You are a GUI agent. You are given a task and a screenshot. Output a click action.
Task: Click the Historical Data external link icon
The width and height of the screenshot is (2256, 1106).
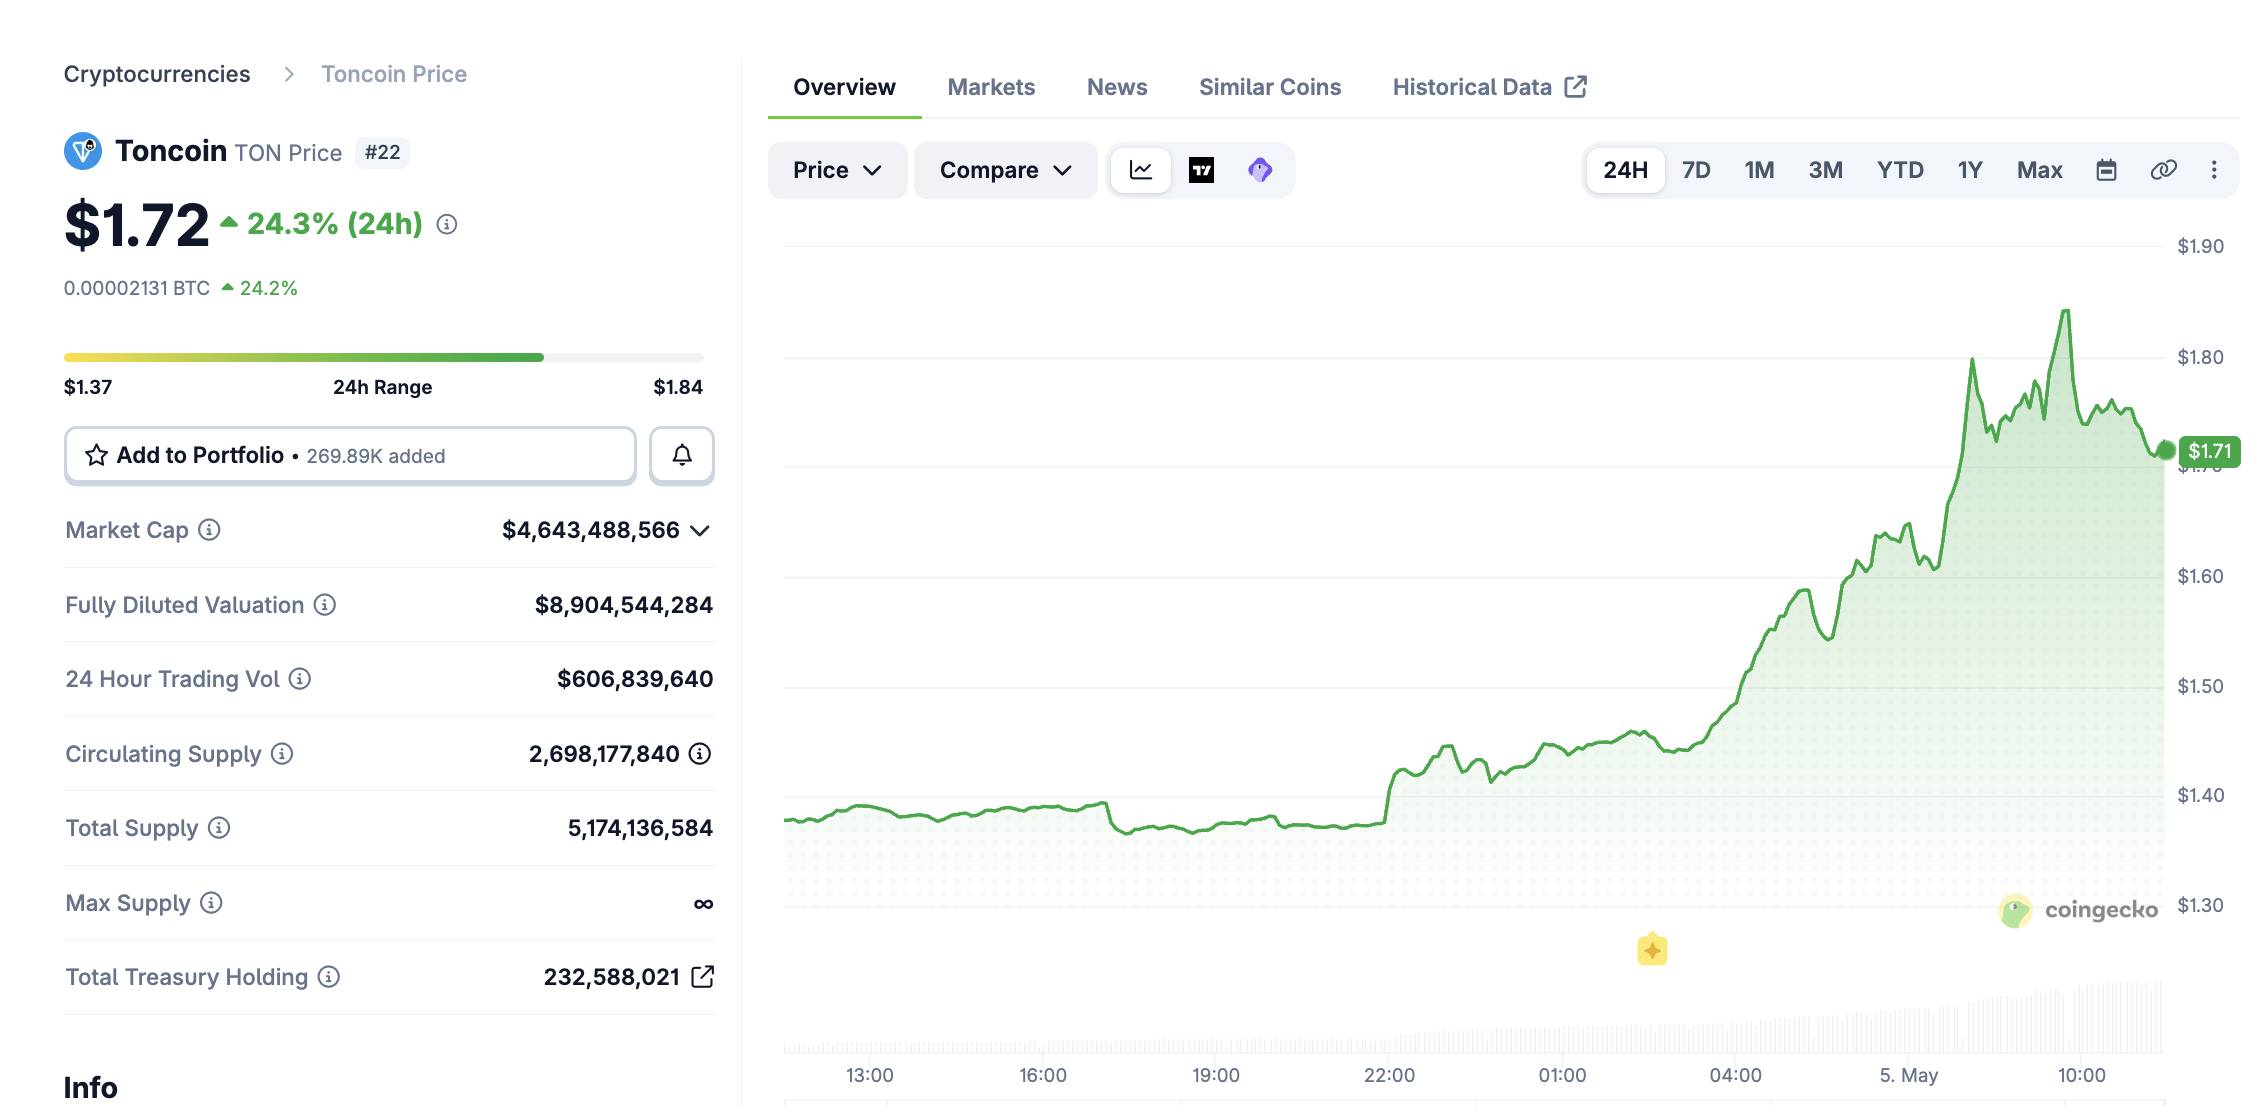1576,87
